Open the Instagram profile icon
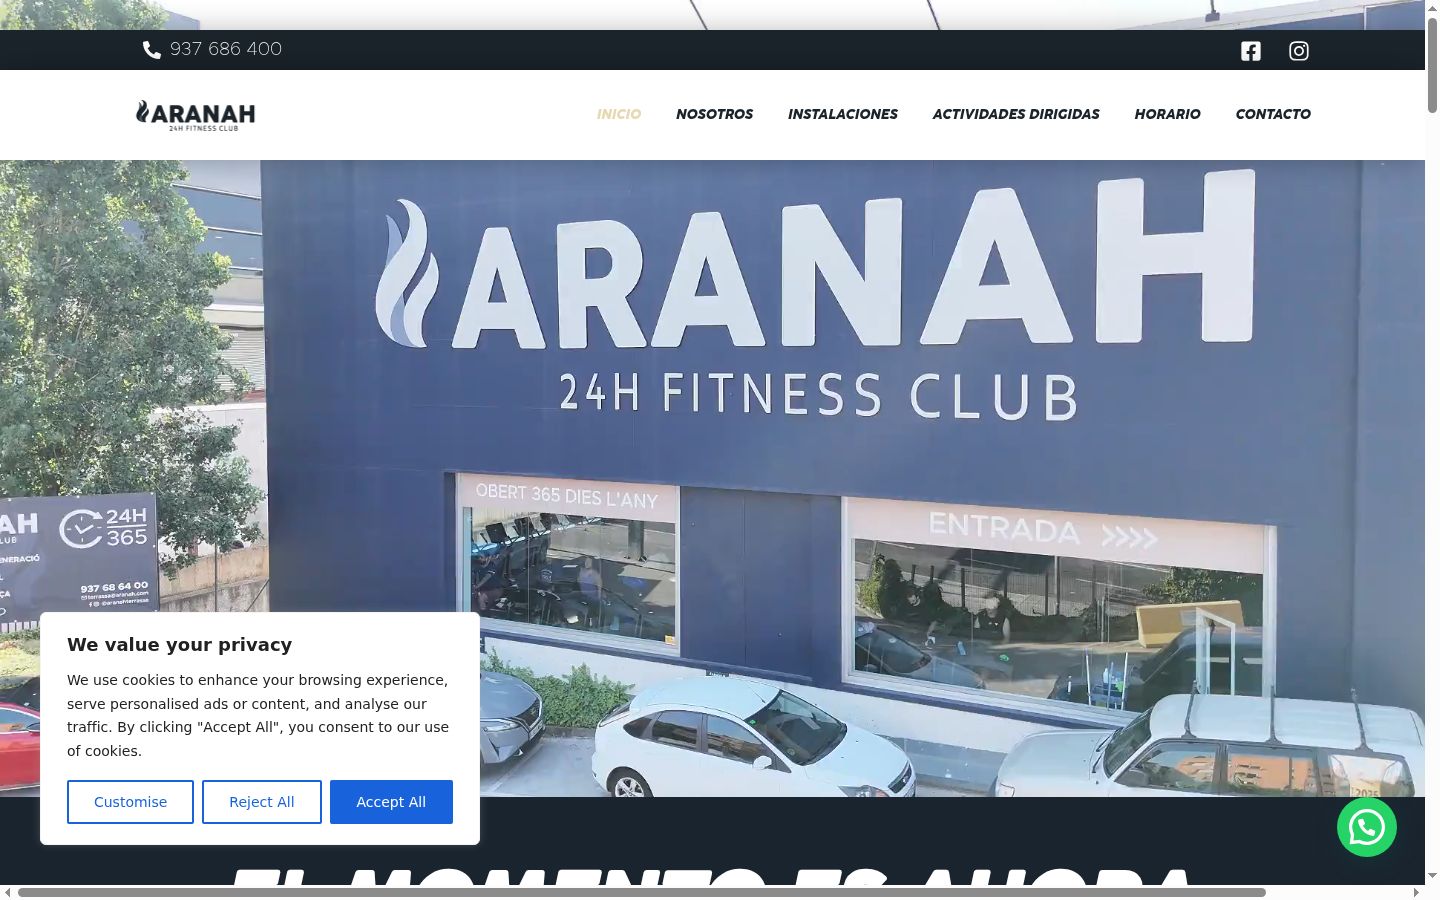This screenshot has width=1440, height=900. pyautogui.click(x=1299, y=51)
